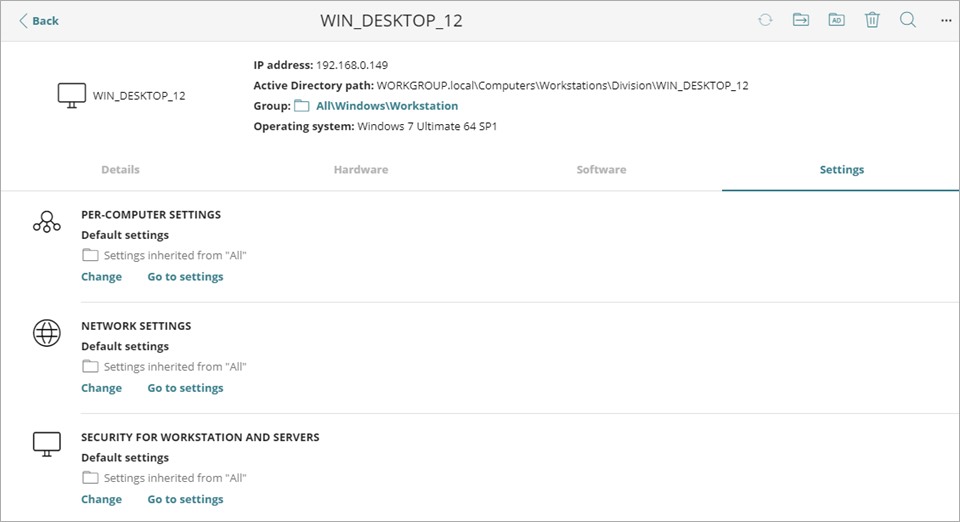The width and height of the screenshot is (960, 522).
Task: Click Change under Per-Computer Settings
Action: tap(101, 277)
